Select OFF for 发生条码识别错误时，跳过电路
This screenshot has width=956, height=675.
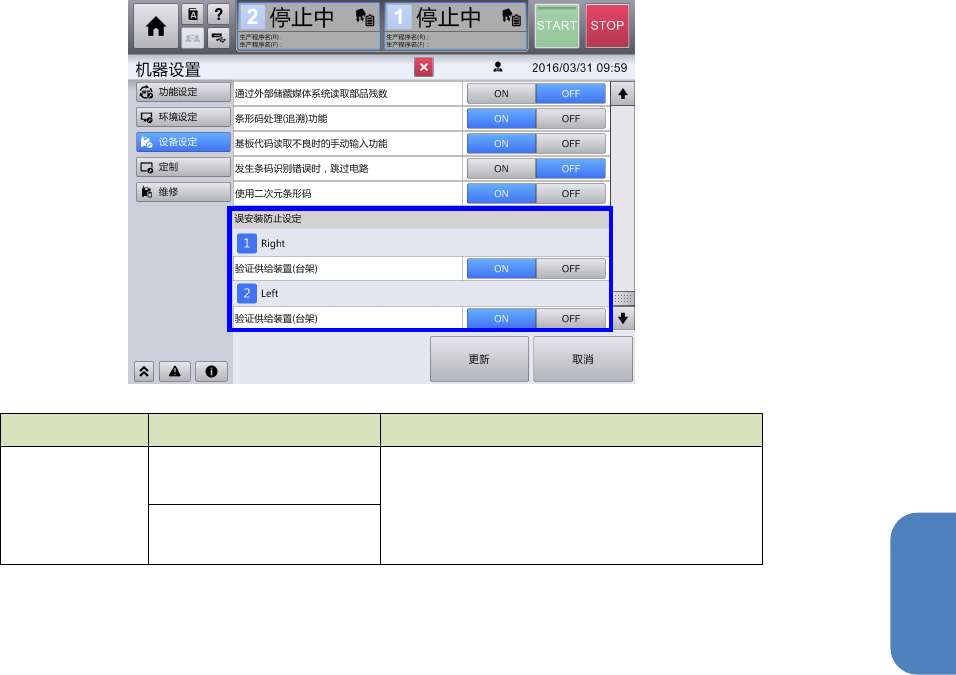click(x=571, y=169)
